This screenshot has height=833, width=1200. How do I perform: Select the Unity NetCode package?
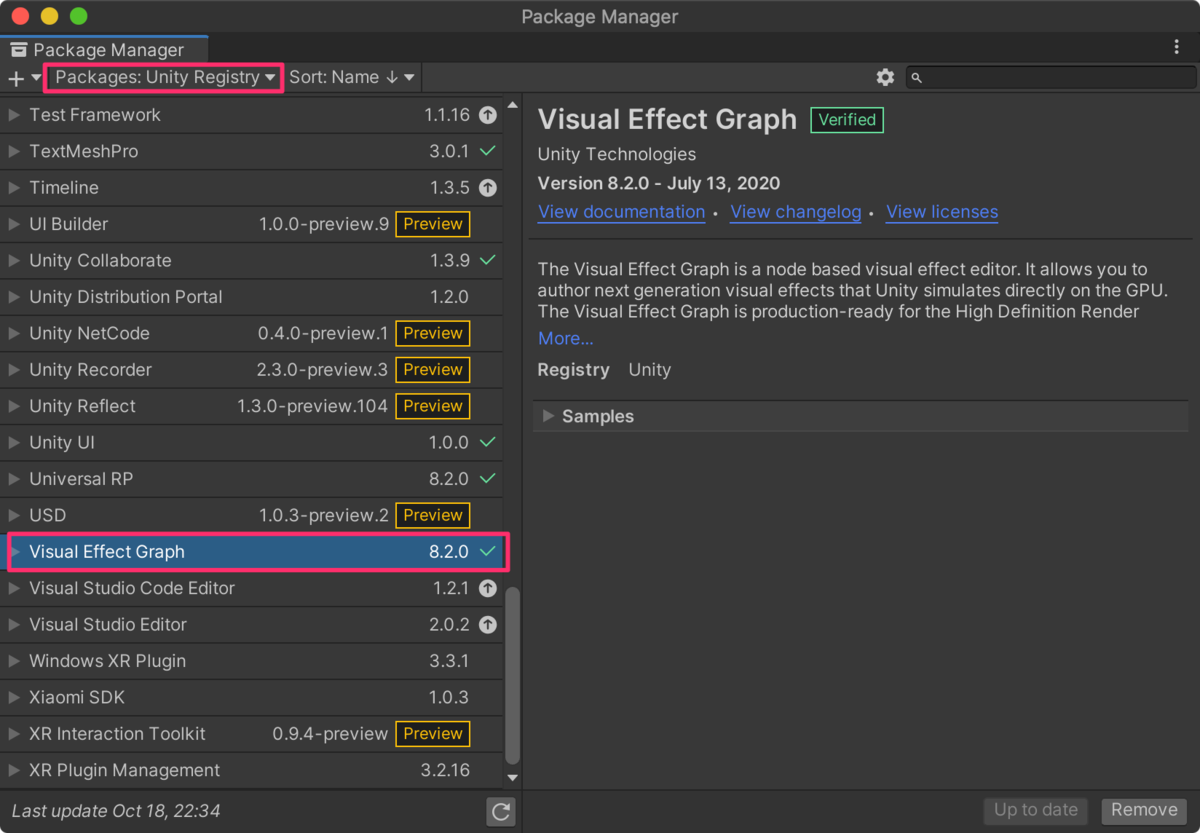(251, 333)
